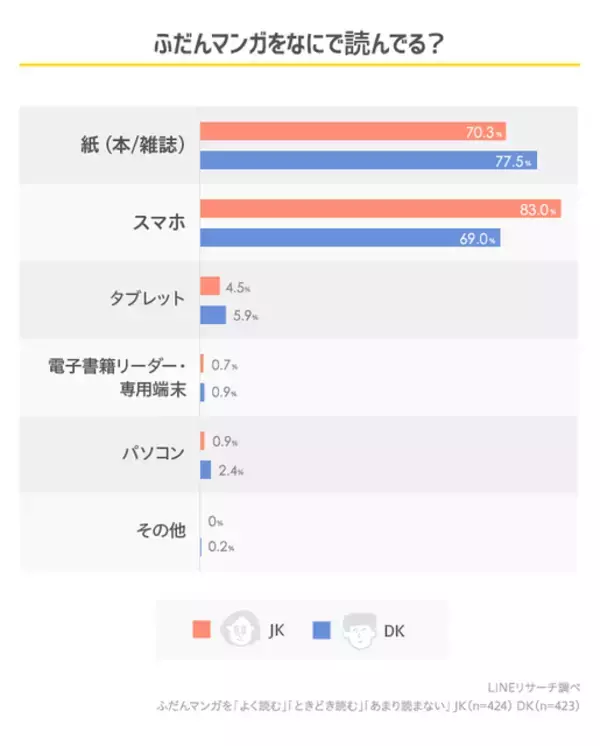Click the orange スマホ bar showing 83.0%
Image resolution: width=600 pixels, height=746 pixels.
[x=380, y=209]
